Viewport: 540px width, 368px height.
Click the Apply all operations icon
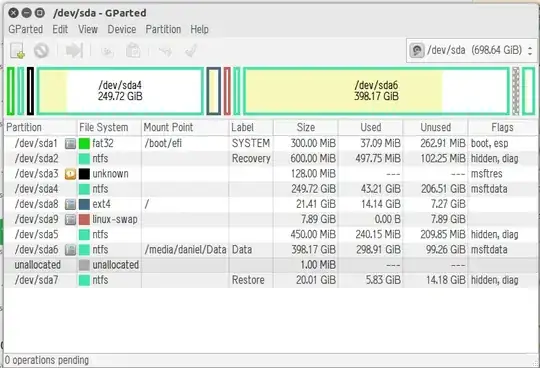click(x=190, y=51)
